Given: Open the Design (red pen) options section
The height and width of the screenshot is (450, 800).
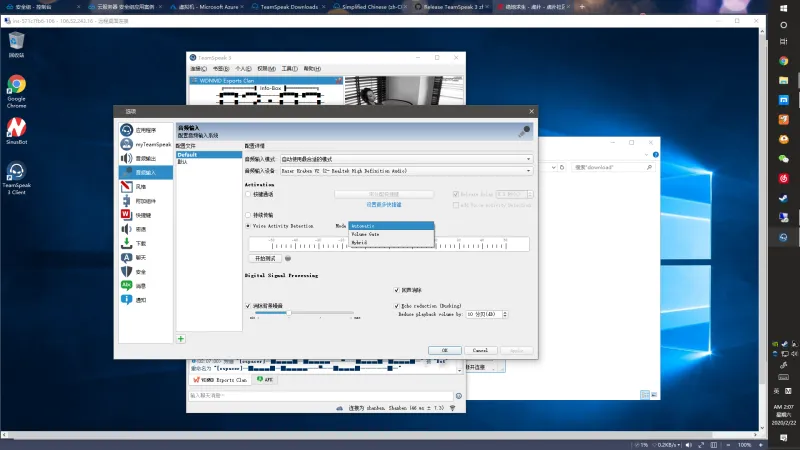Looking at the screenshot, I should click(x=145, y=187).
